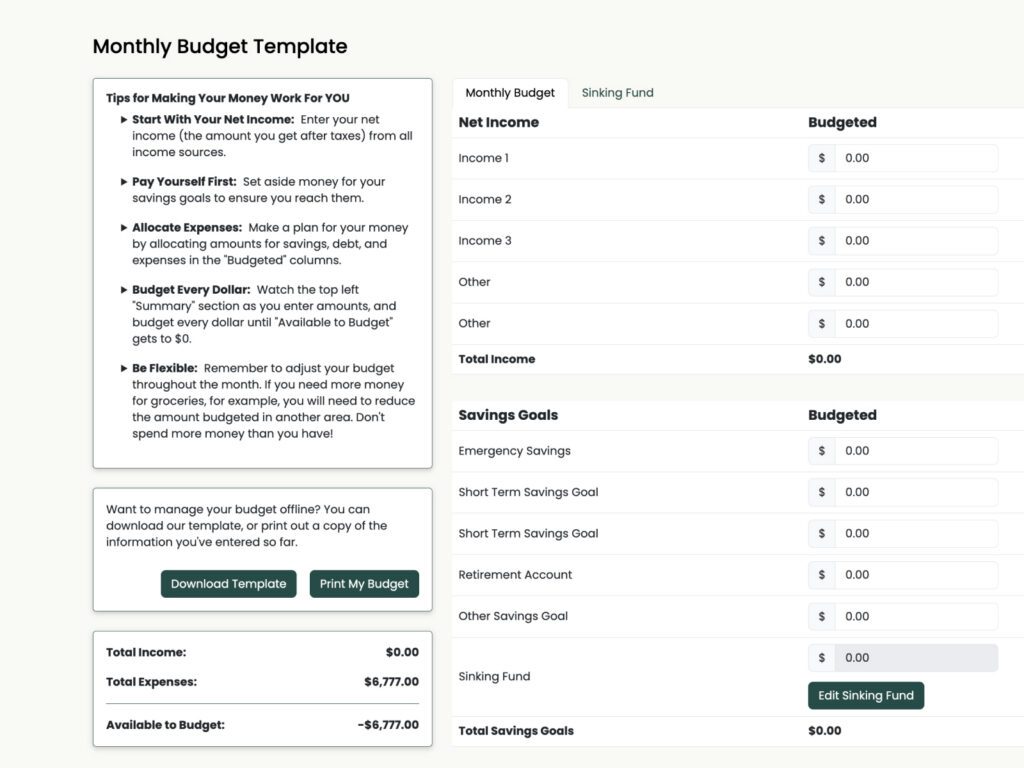Screen dimensions: 1024x768
Task: Click the Download Template button
Action: pos(229,584)
